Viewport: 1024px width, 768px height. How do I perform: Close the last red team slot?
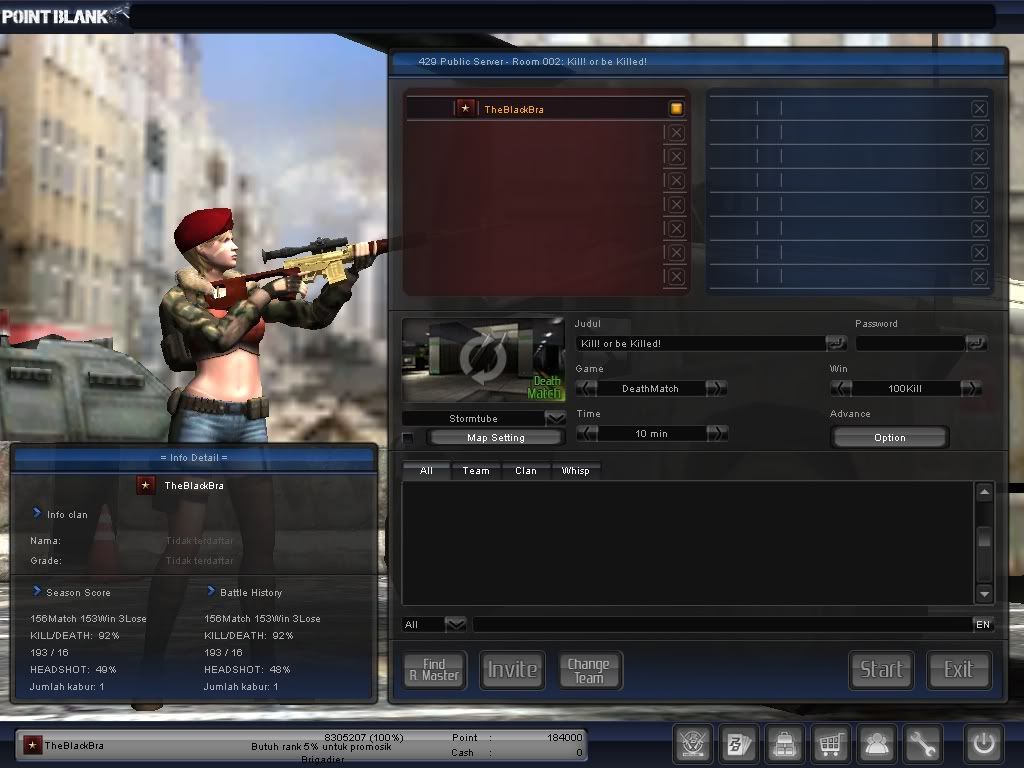676,276
